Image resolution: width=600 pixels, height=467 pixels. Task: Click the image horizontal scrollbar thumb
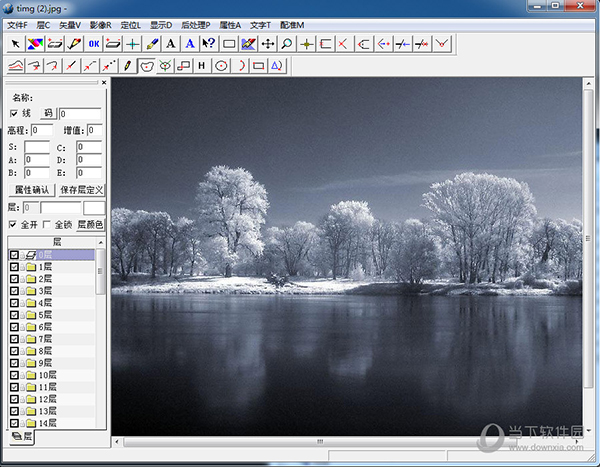click(x=320, y=442)
